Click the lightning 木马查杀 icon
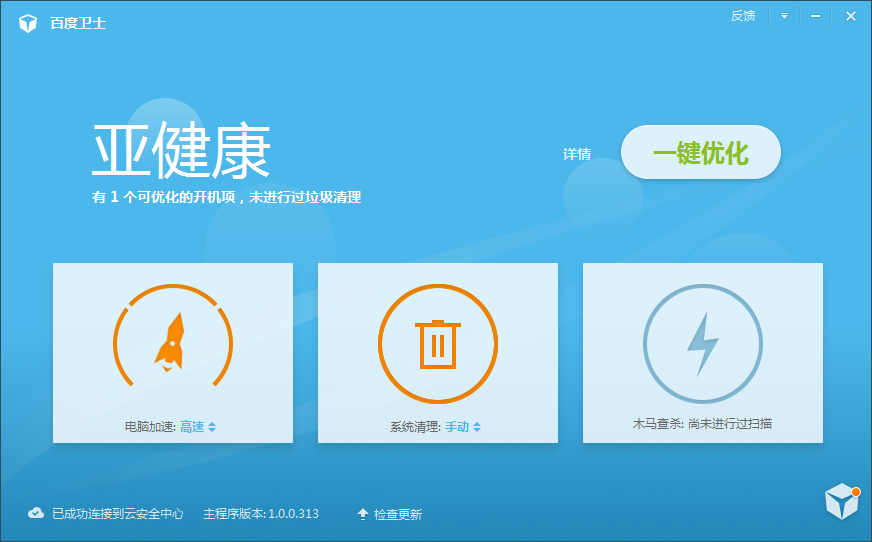Image resolution: width=872 pixels, height=542 pixels. coord(702,344)
